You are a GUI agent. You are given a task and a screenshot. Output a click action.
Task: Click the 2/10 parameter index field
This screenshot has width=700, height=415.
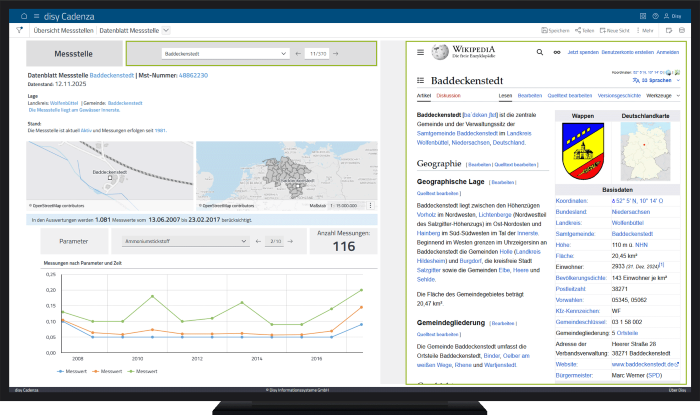coord(275,241)
